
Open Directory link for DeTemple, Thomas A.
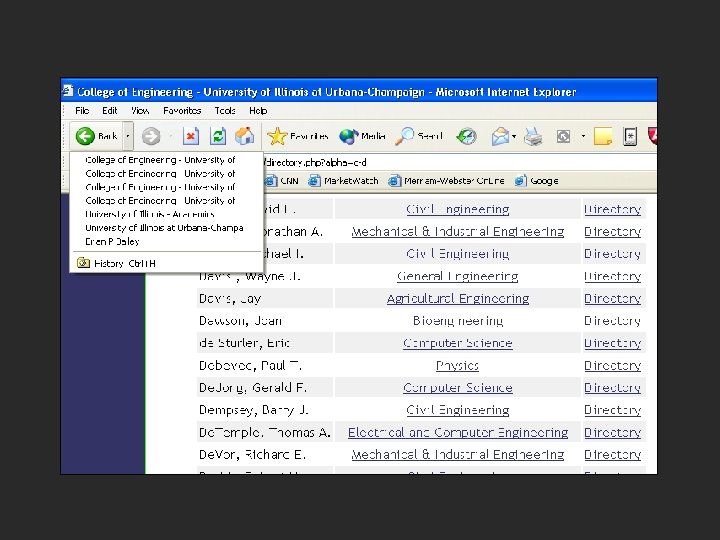(x=612, y=433)
